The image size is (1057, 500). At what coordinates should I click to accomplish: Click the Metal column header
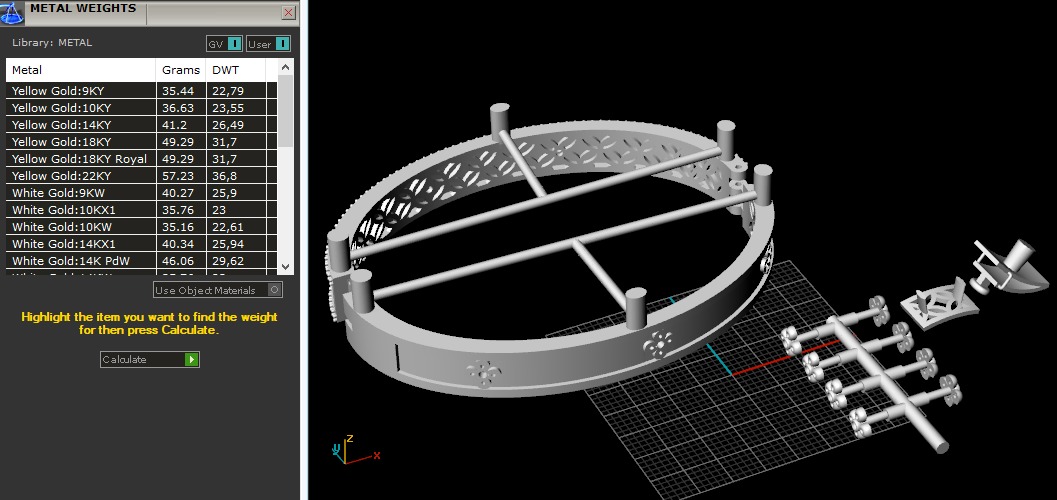(81, 70)
